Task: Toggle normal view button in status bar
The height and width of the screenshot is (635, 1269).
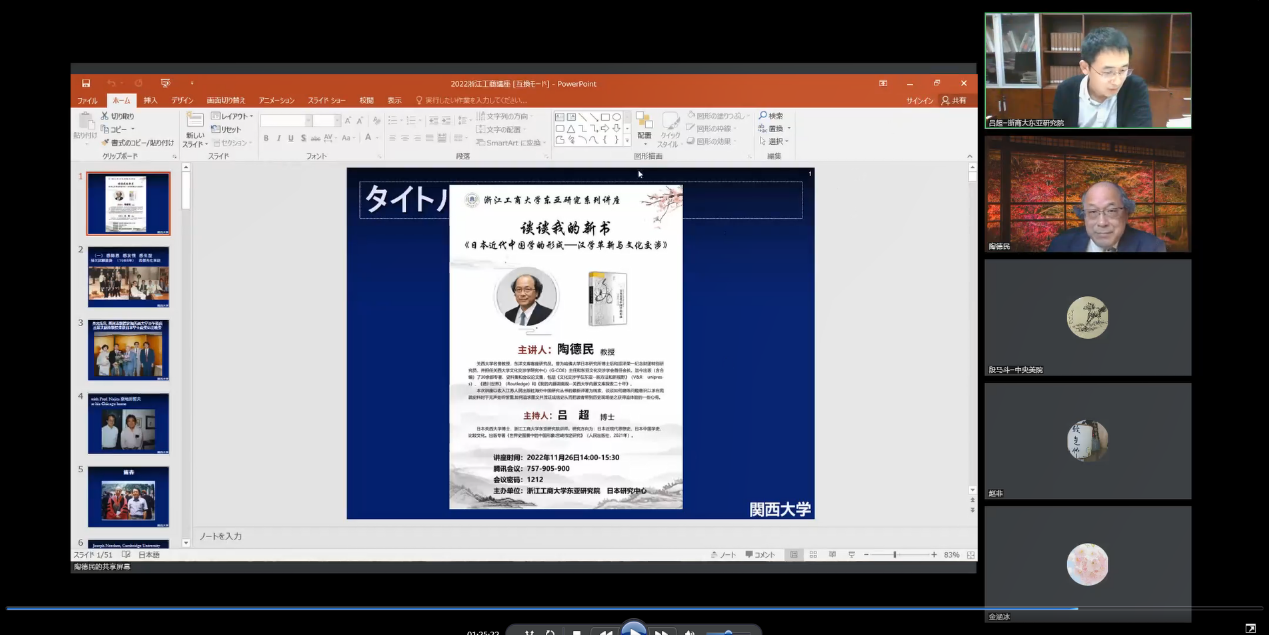Action: pyautogui.click(x=794, y=554)
